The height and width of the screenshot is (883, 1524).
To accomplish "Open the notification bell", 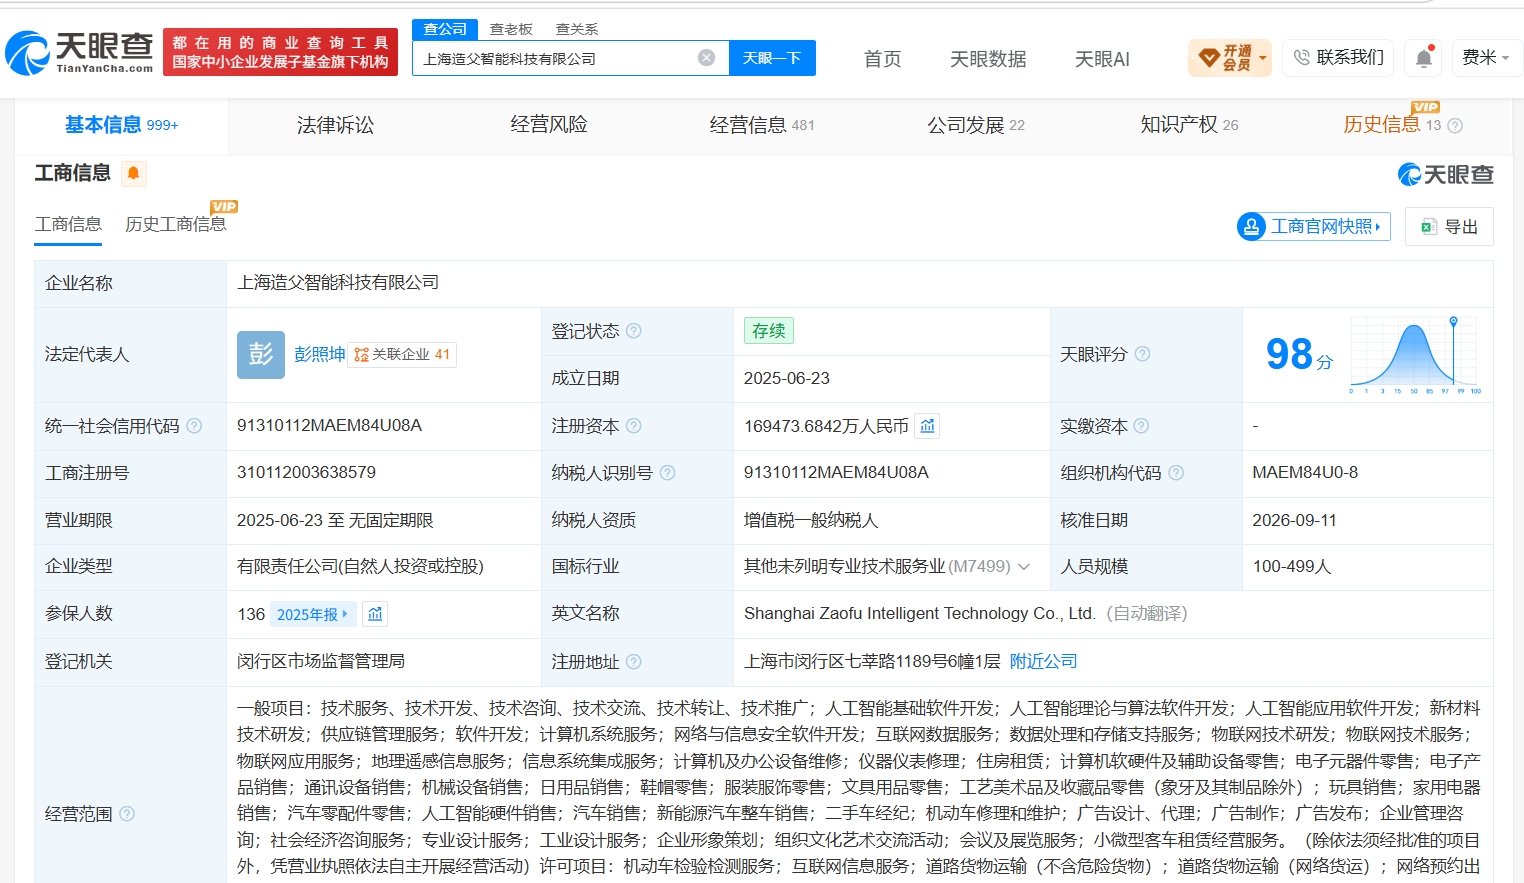I will (1424, 58).
